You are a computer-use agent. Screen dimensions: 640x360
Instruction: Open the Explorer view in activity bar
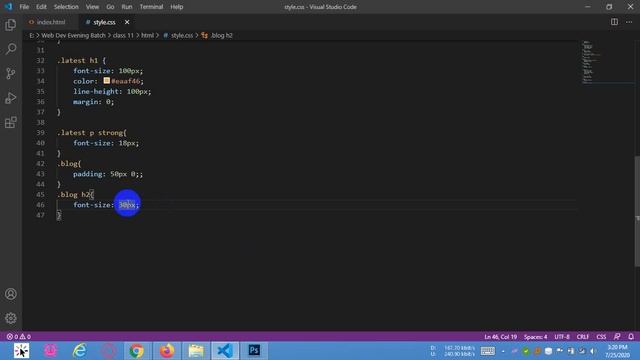point(11,25)
